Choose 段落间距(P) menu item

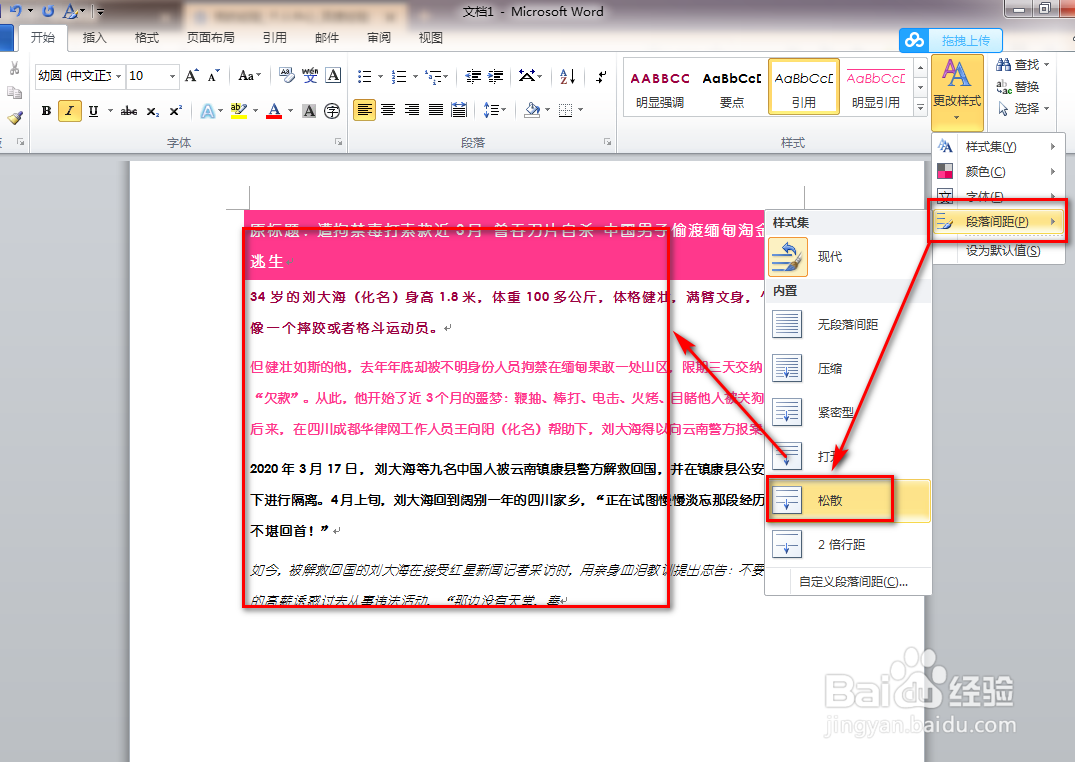(x=998, y=222)
